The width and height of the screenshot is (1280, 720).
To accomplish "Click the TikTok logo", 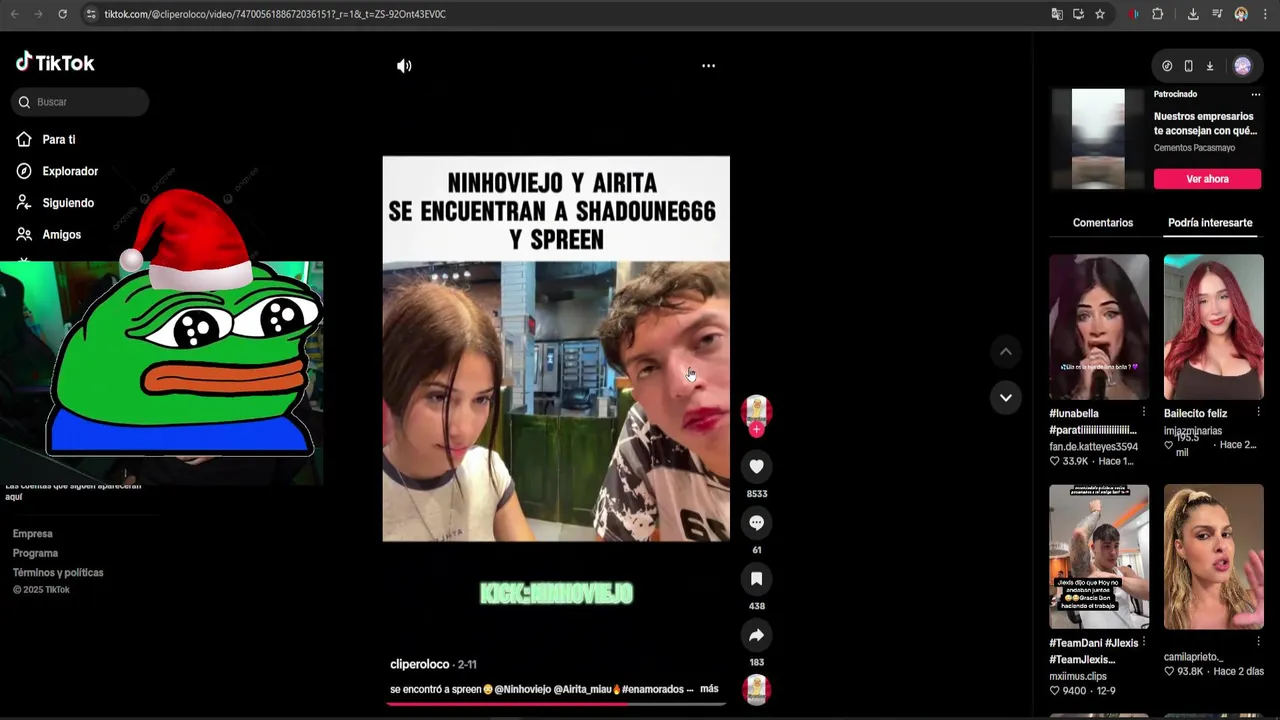I will click(x=55, y=63).
